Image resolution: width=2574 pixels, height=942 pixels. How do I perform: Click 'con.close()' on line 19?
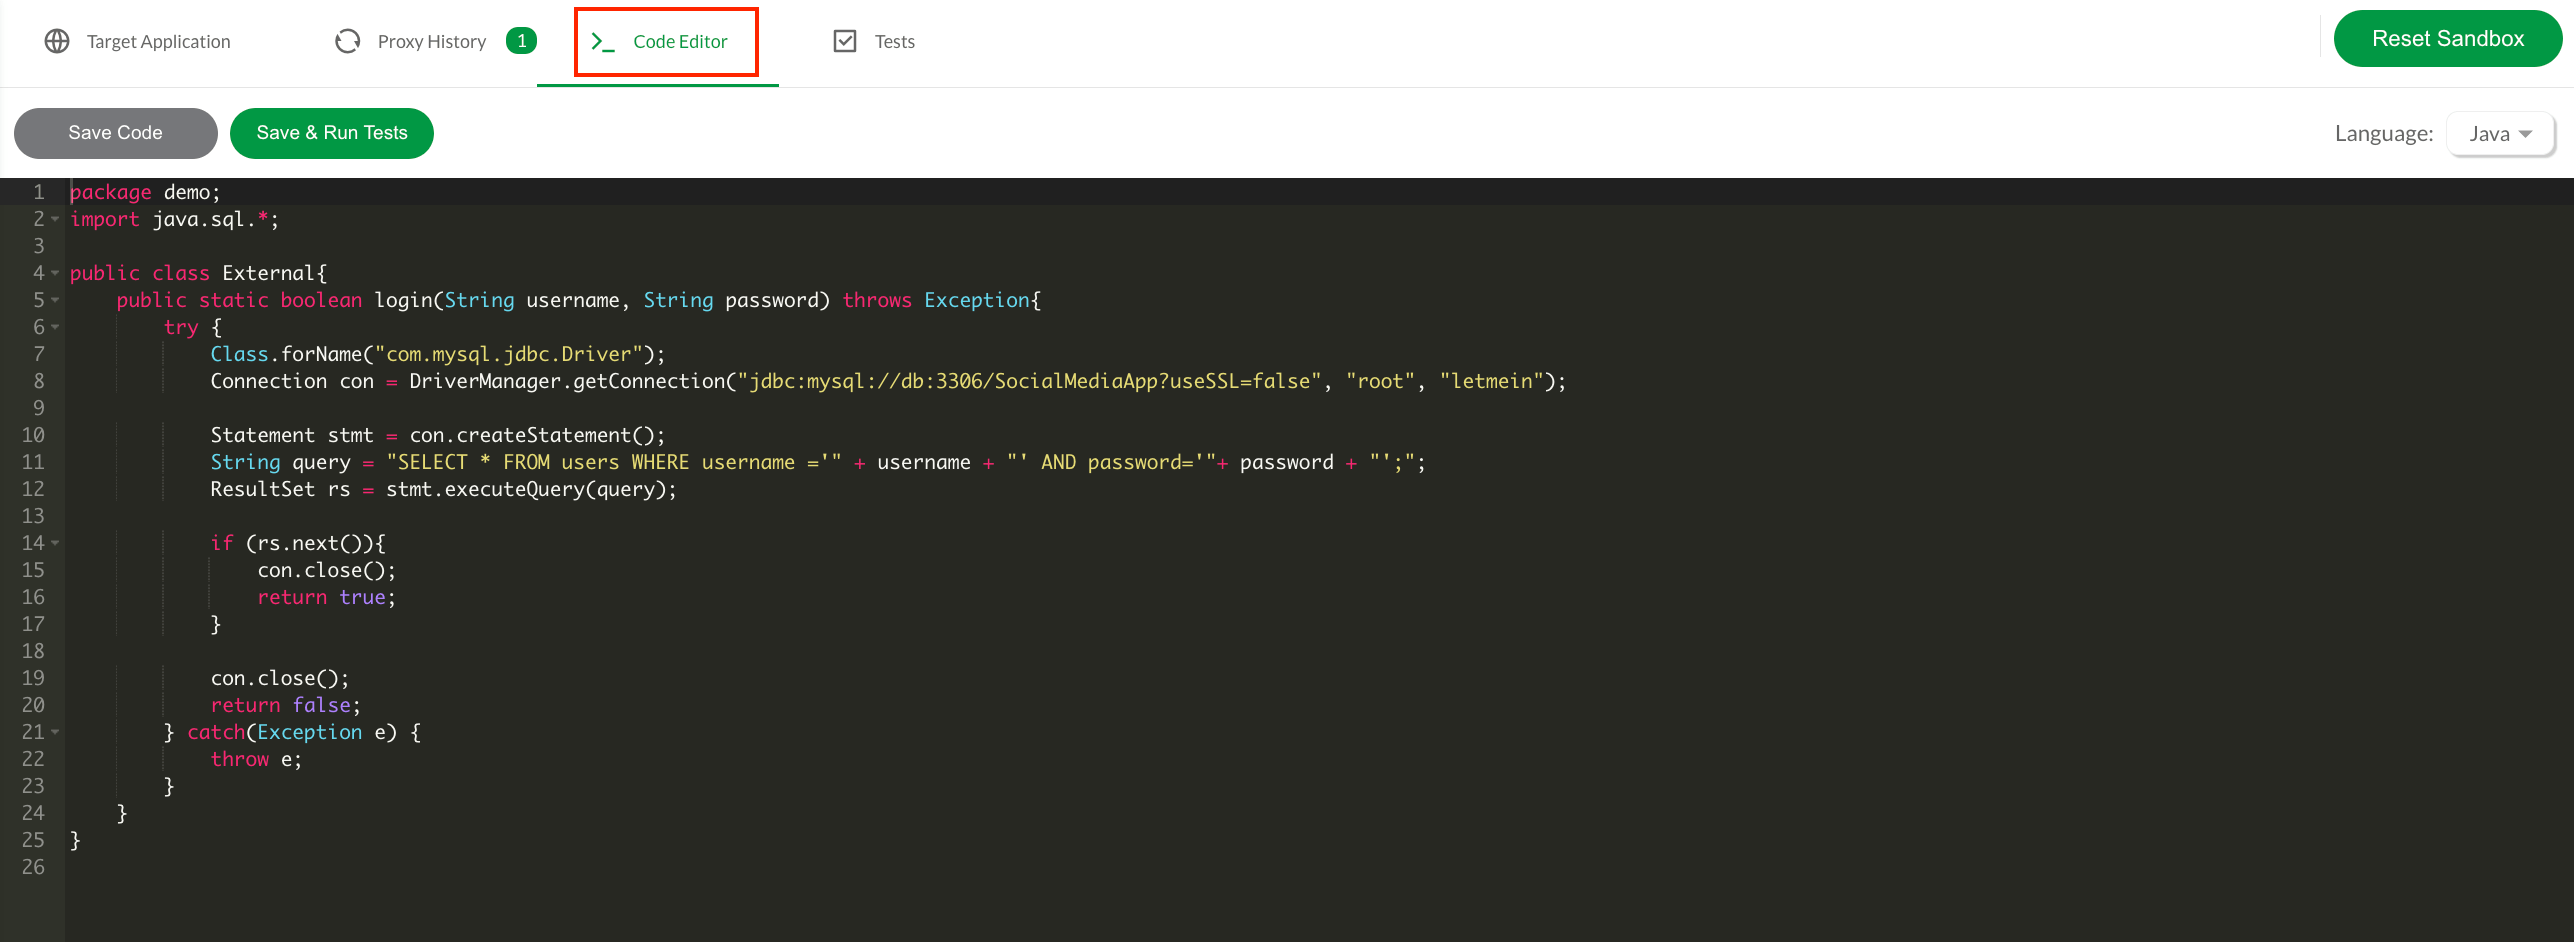(x=274, y=678)
